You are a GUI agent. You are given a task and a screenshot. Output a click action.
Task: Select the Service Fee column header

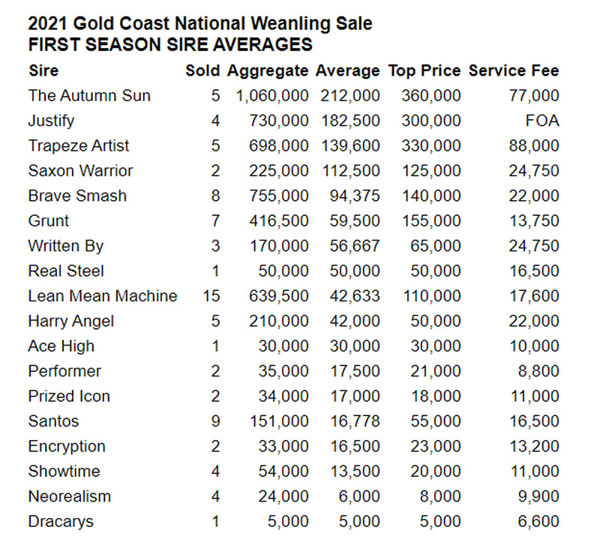pyautogui.click(x=513, y=71)
